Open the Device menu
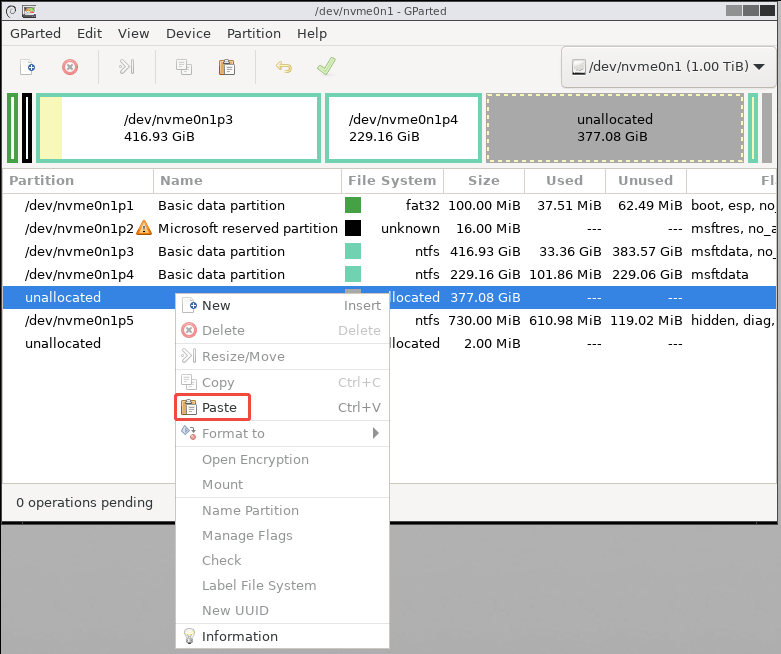This screenshot has height=654, width=781. (x=188, y=33)
